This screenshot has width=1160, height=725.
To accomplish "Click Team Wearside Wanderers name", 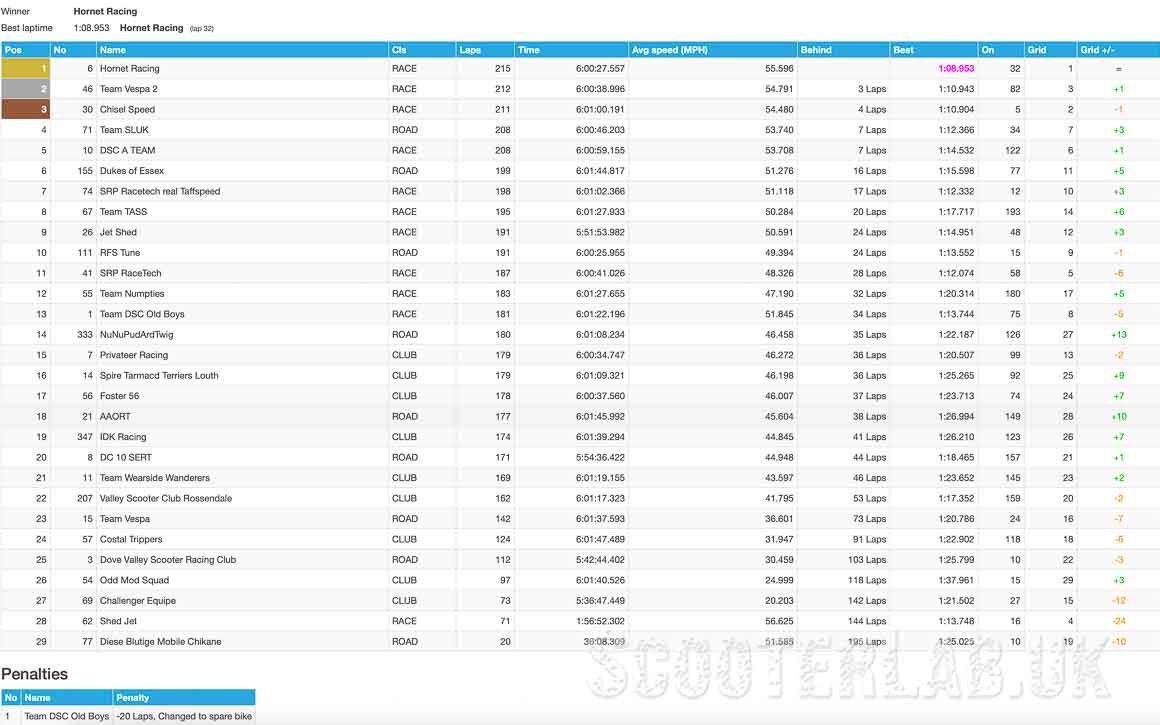I will click(x=155, y=478).
